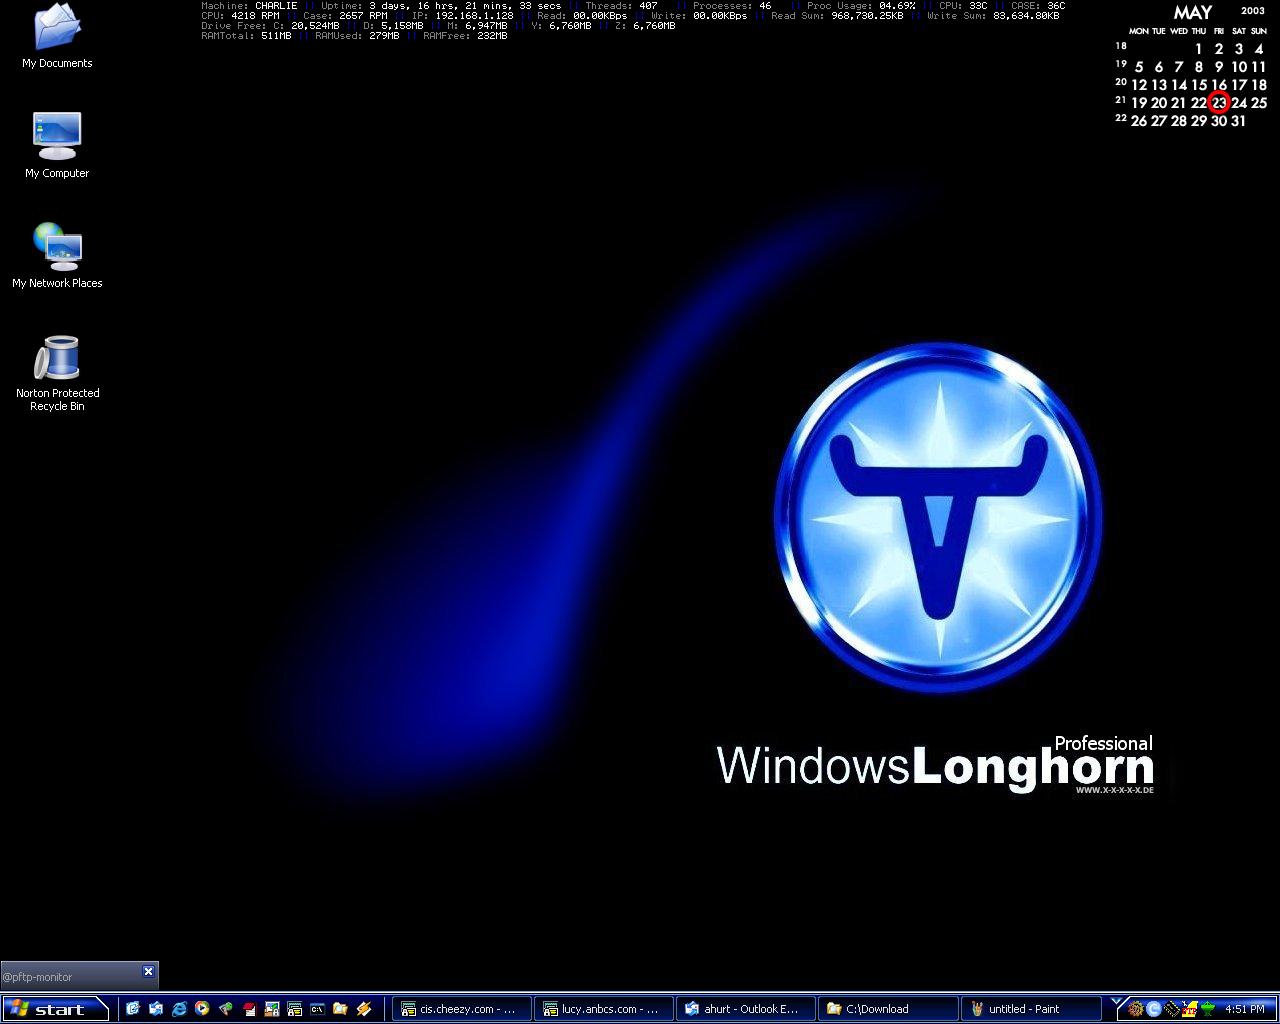The width and height of the screenshot is (1280, 1024).
Task: Launch Outlook from the Quick Launch bar
Action: [133, 1009]
